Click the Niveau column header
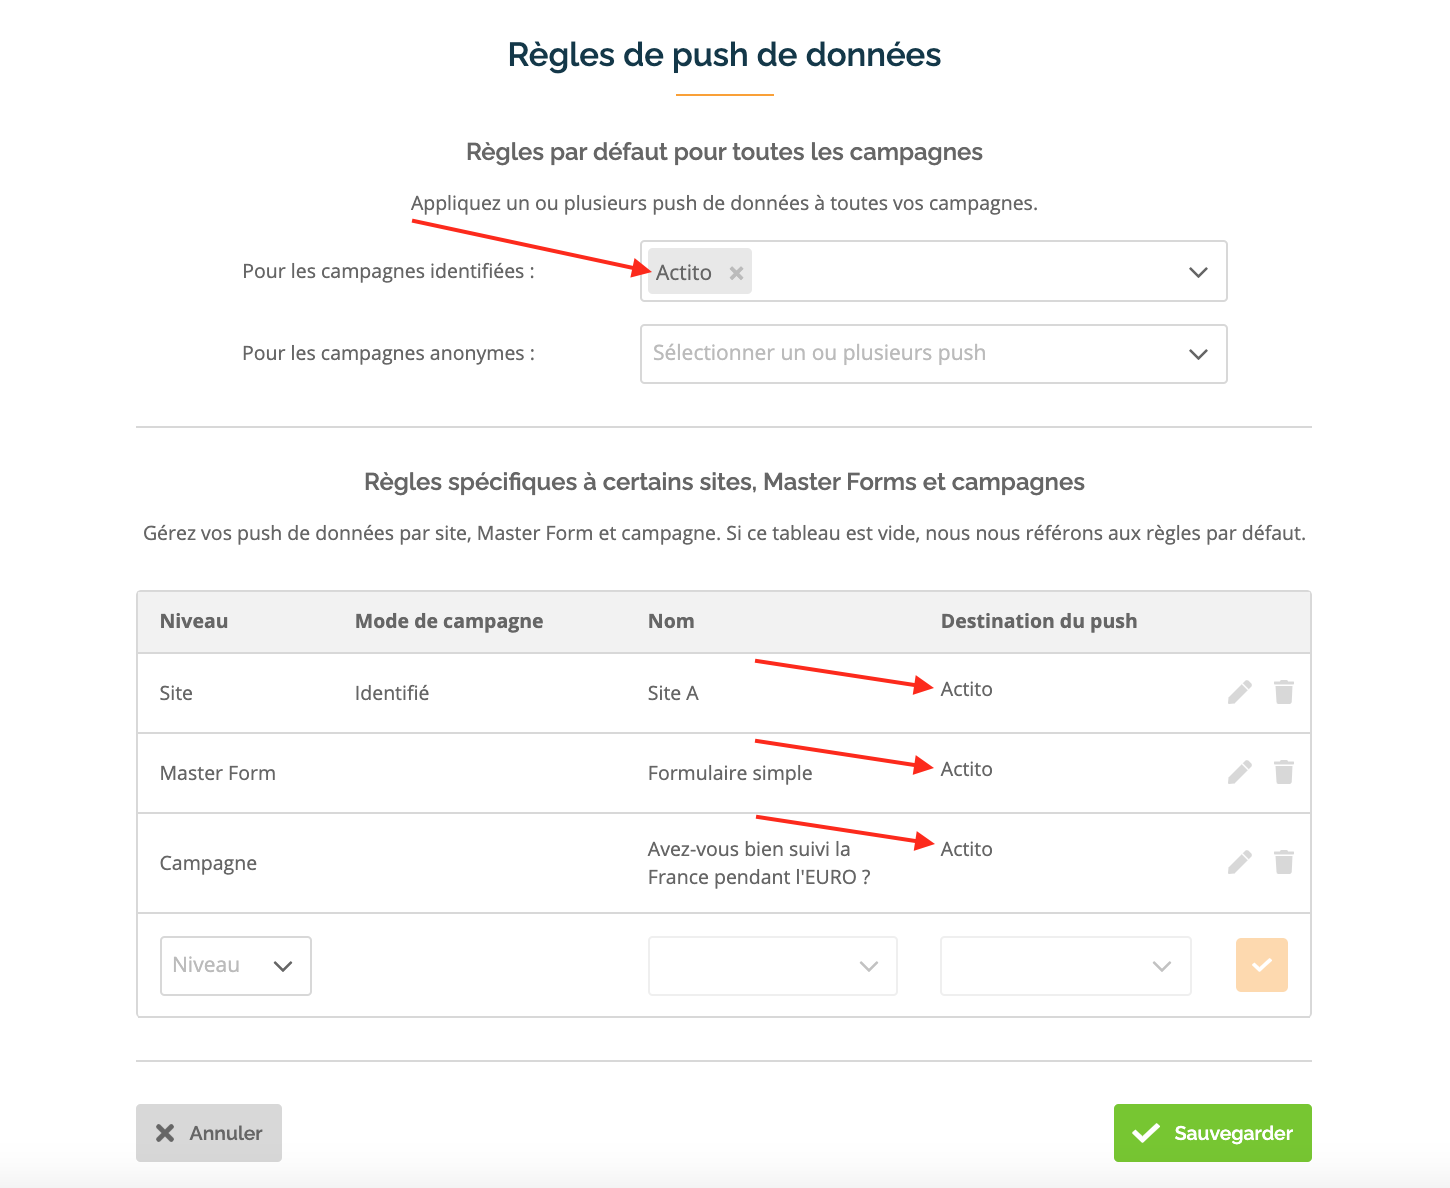Screen dimensions: 1450x1188 (194, 621)
